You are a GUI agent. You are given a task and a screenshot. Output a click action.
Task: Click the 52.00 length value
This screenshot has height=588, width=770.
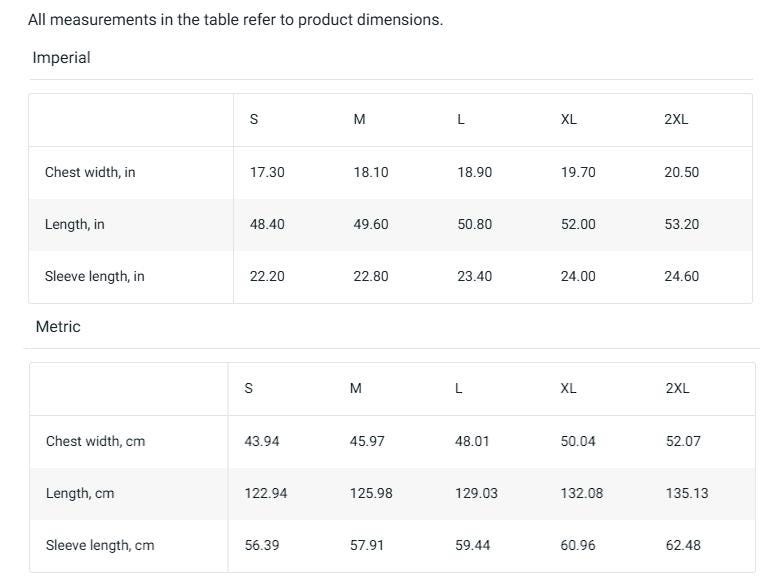[x=578, y=224]
